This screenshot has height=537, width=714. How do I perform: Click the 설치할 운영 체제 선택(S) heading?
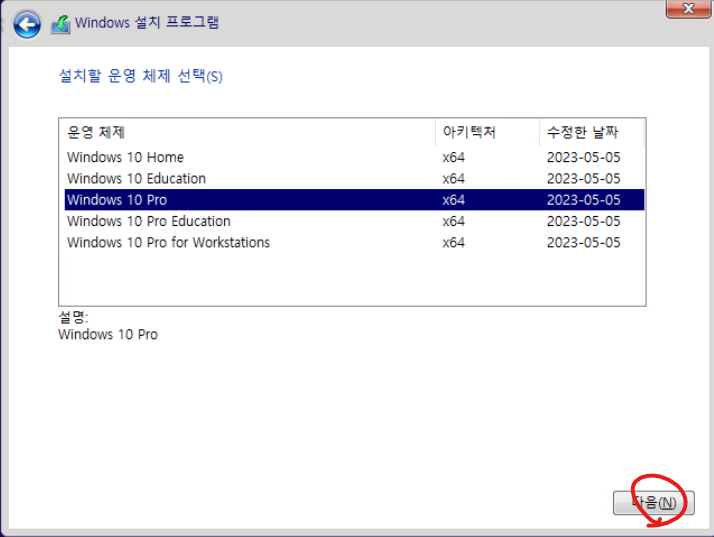click(141, 76)
